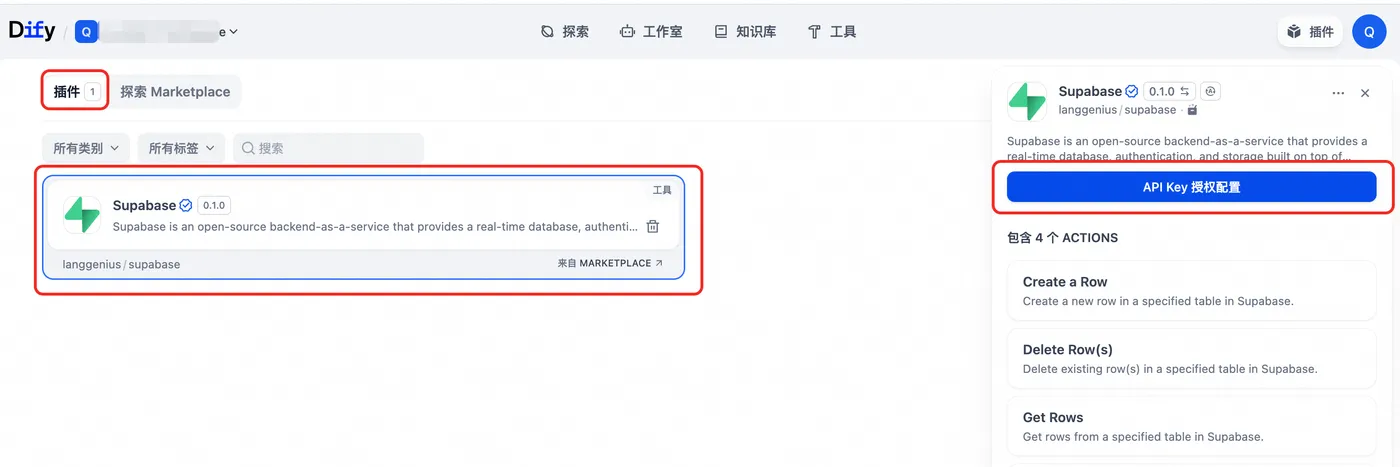Click the Dify logo
Viewport: 1400px width, 467px height.
(31, 31)
